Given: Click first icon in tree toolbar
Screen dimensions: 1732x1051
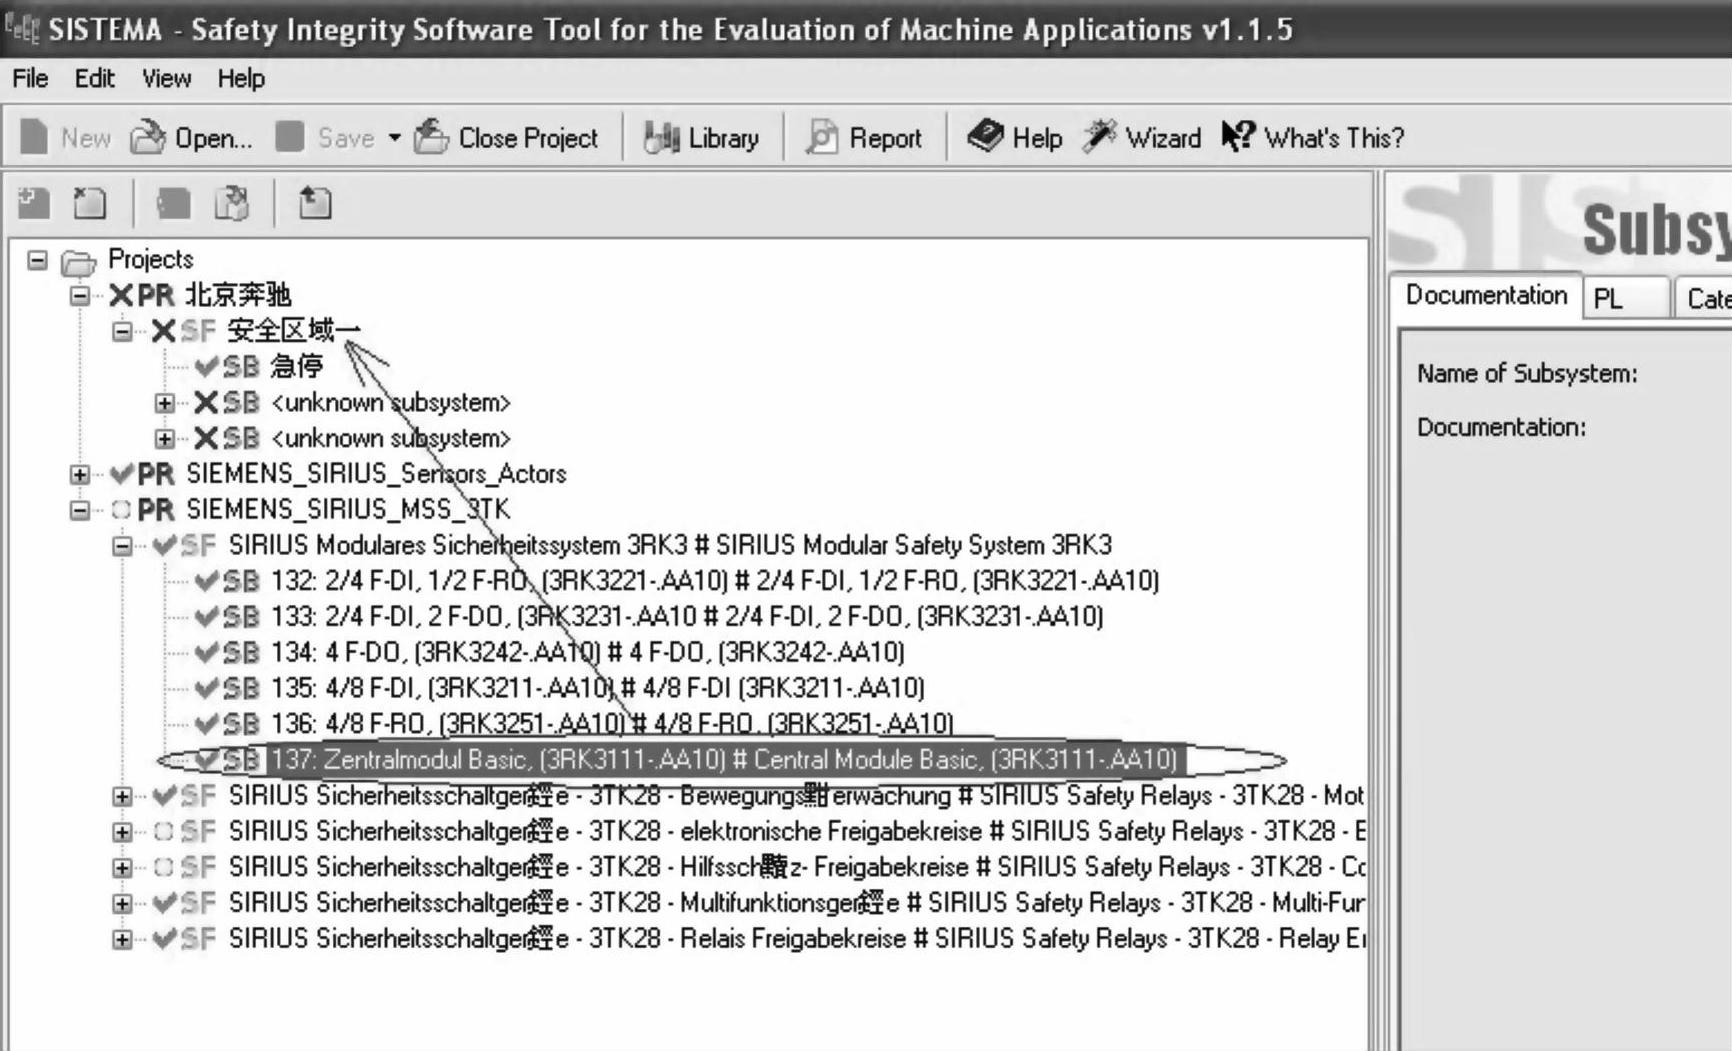Looking at the screenshot, I should tap(34, 204).
